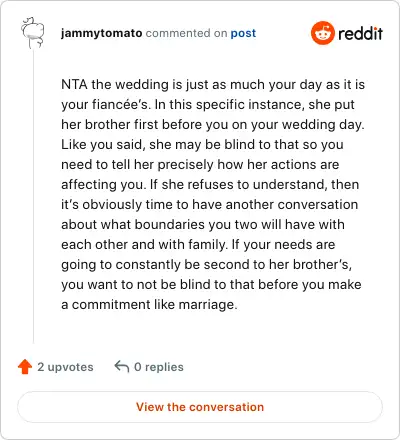Open the jammytomato username profile
The image size is (400, 440).
point(102,33)
